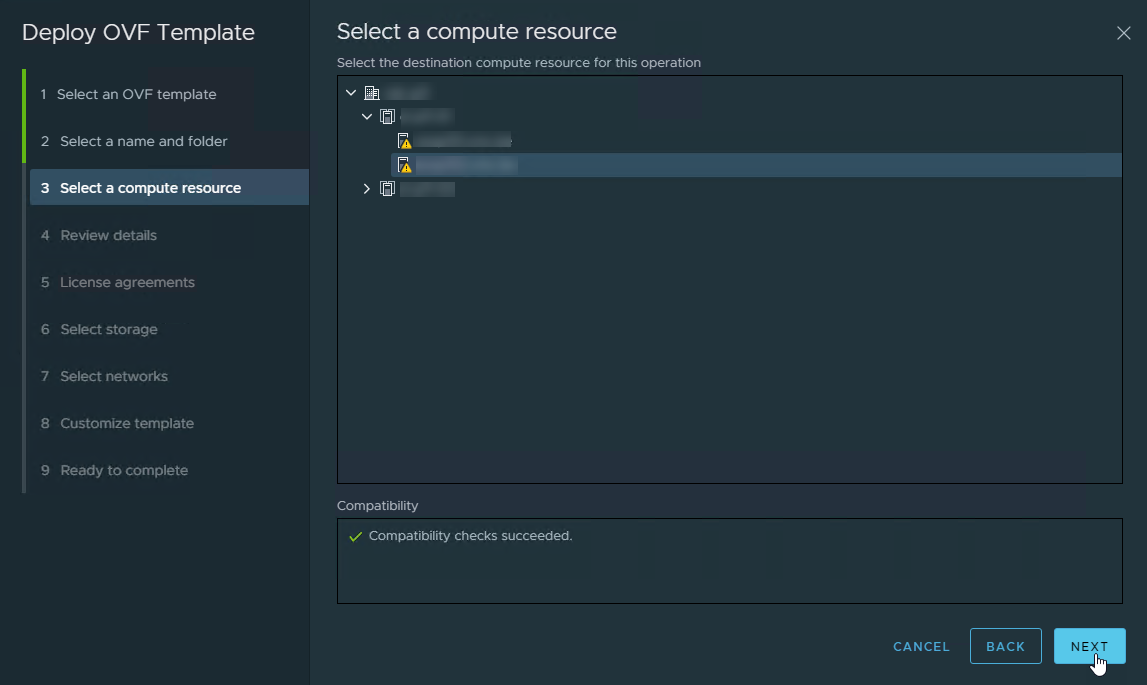
Task: Close the Deploy OVF Template dialog
Action: tap(1123, 33)
